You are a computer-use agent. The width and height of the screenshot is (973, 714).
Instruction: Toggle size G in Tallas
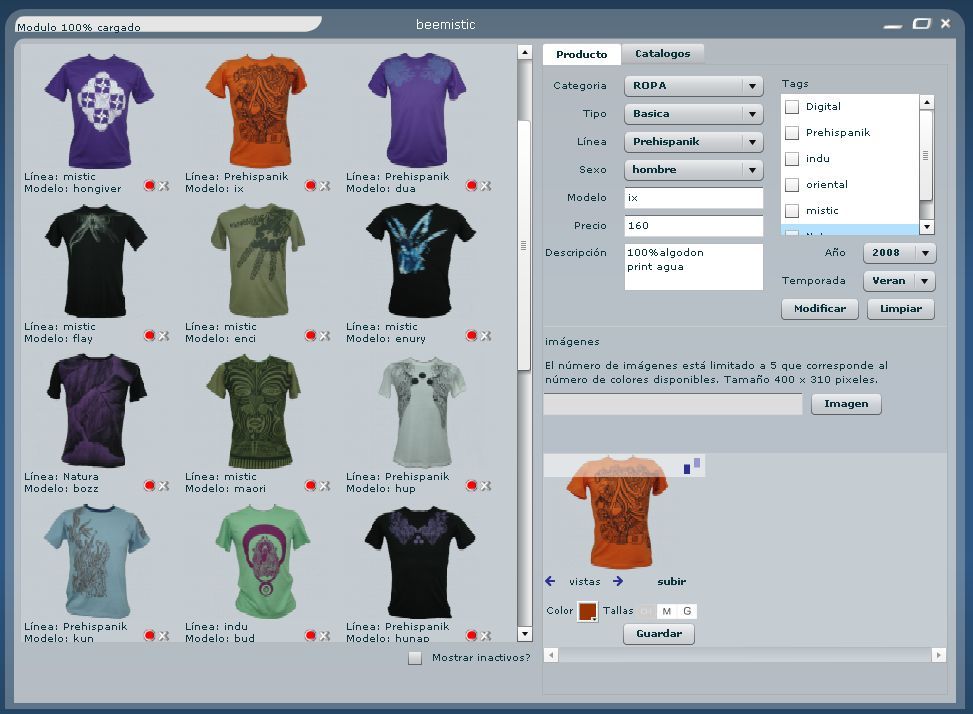click(x=687, y=611)
